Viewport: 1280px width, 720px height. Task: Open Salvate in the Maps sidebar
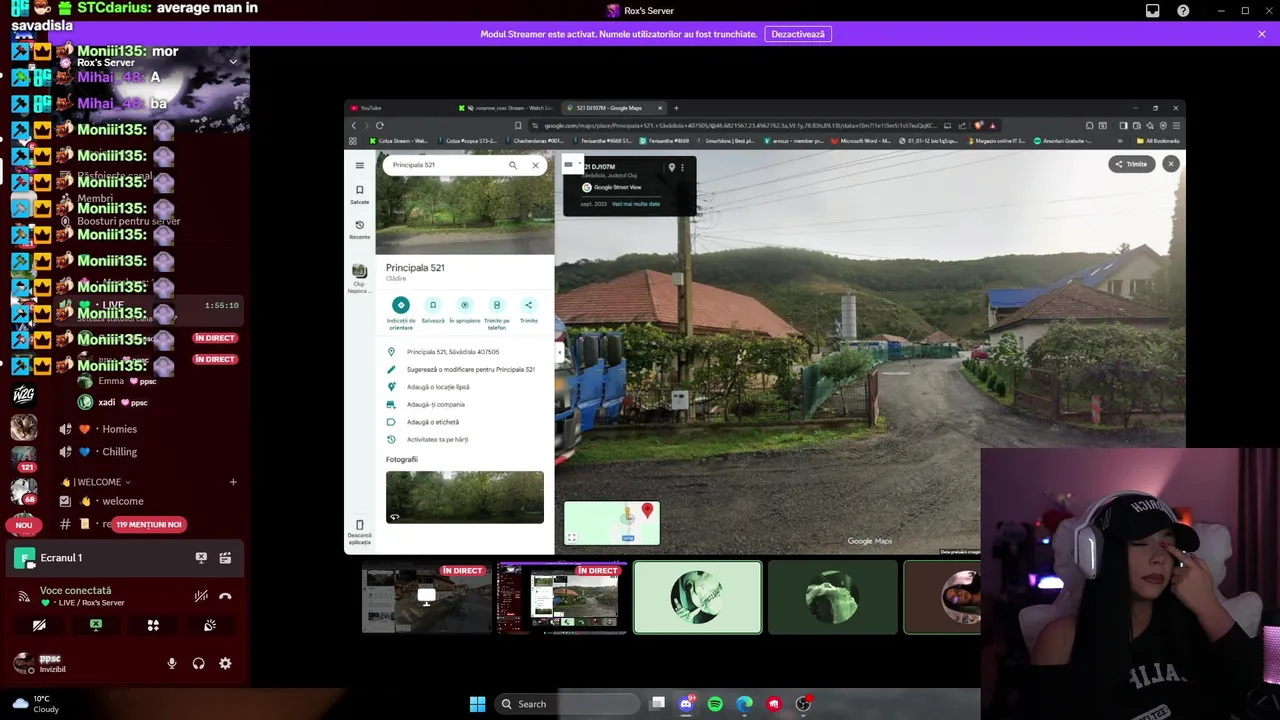coord(360,195)
